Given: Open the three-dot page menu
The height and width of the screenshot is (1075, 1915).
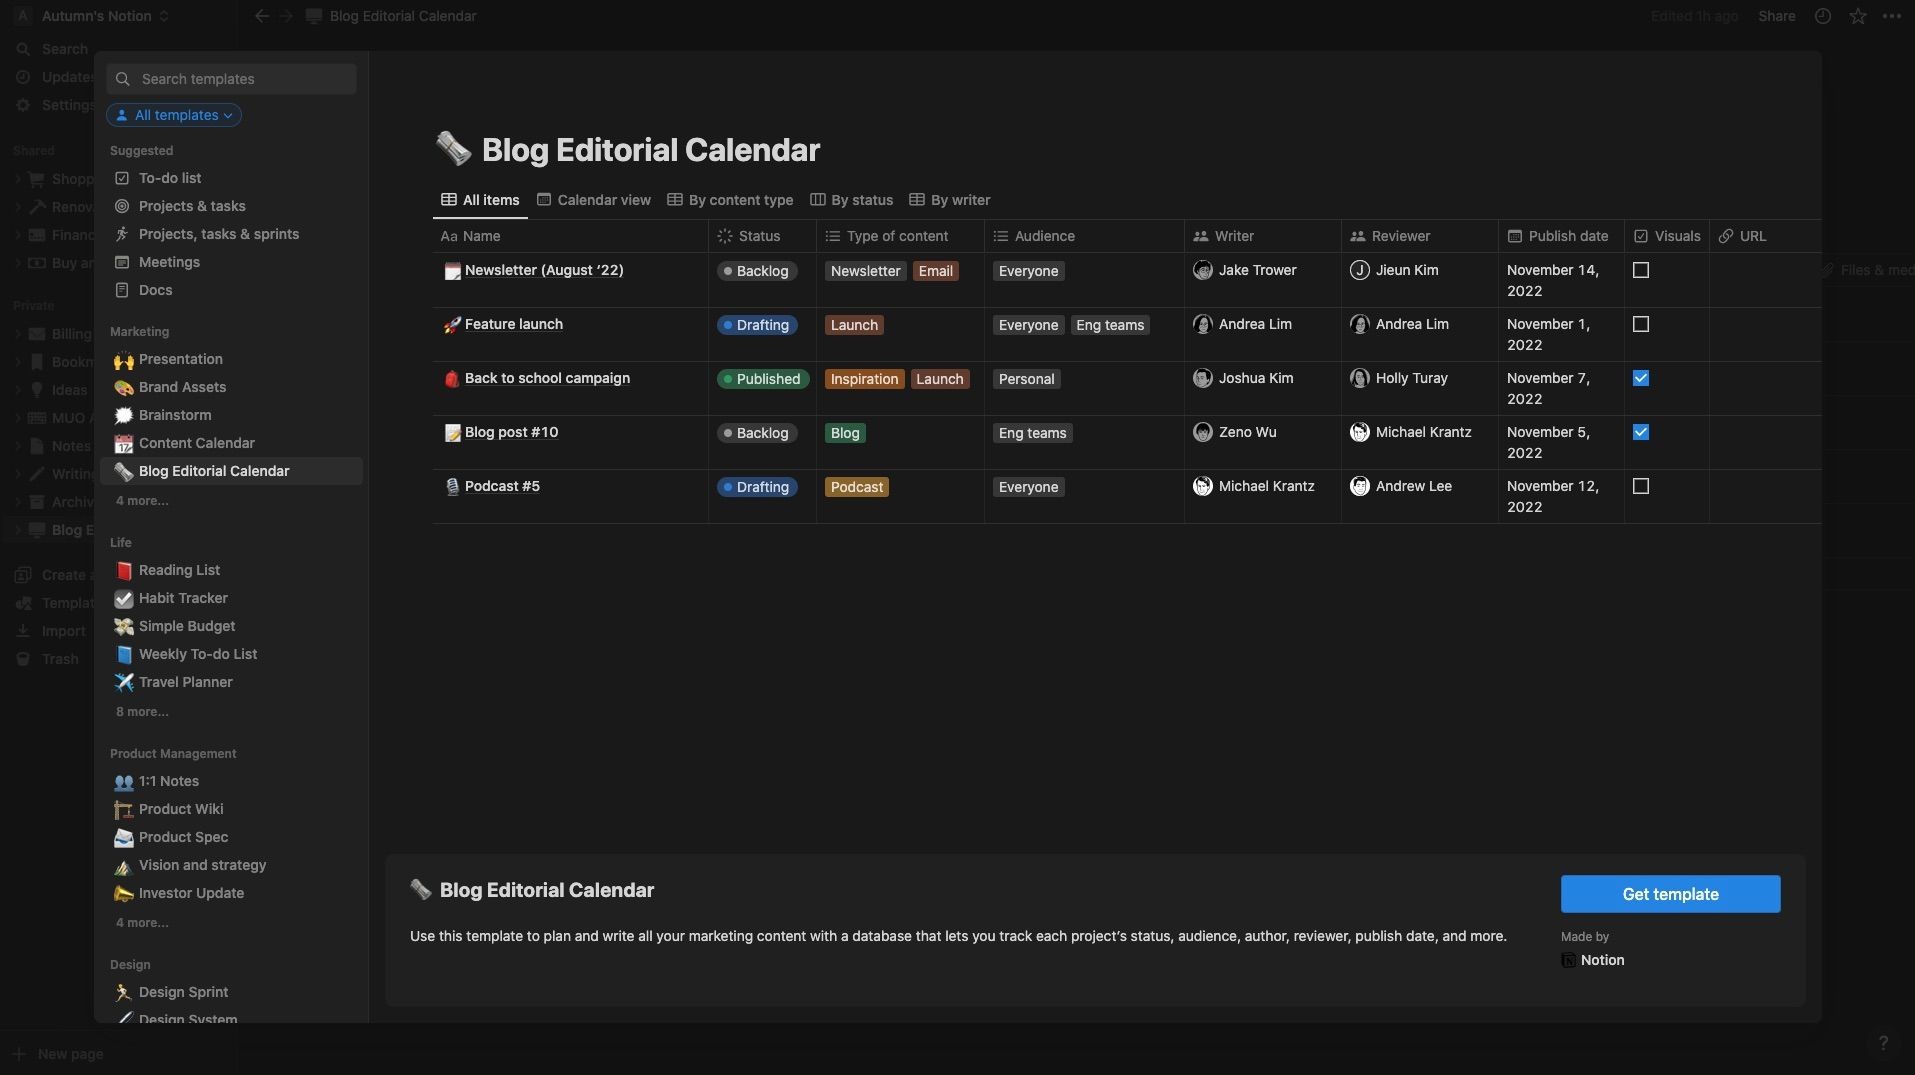Looking at the screenshot, I should click(1892, 16).
